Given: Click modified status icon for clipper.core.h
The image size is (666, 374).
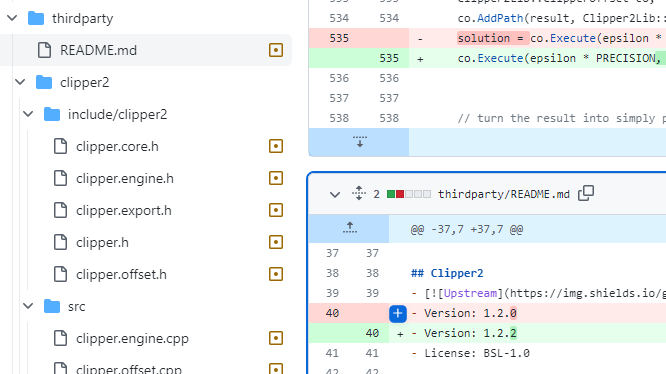Looking at the screenshot, I should pos(276,146).
